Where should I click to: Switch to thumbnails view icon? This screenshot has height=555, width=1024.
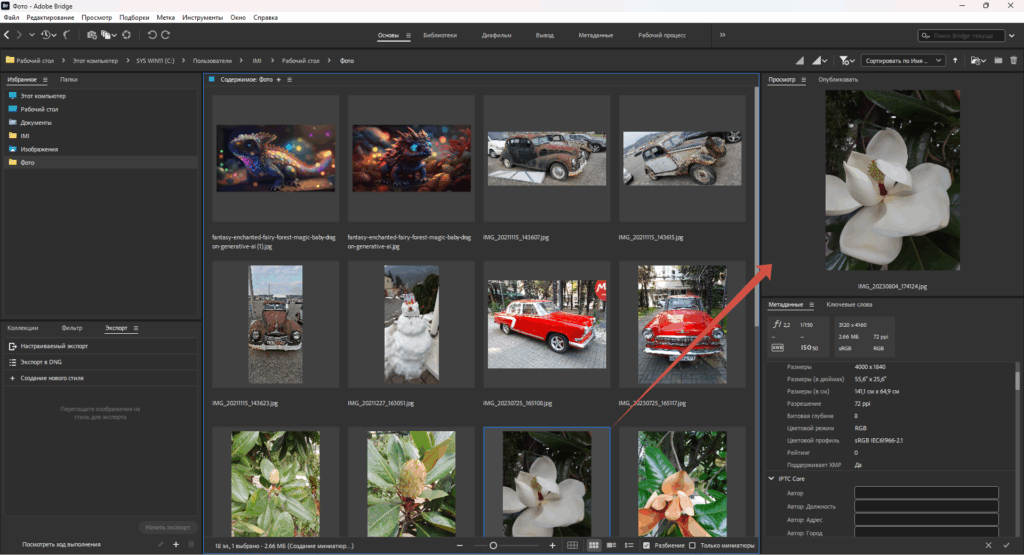(593, 546)
